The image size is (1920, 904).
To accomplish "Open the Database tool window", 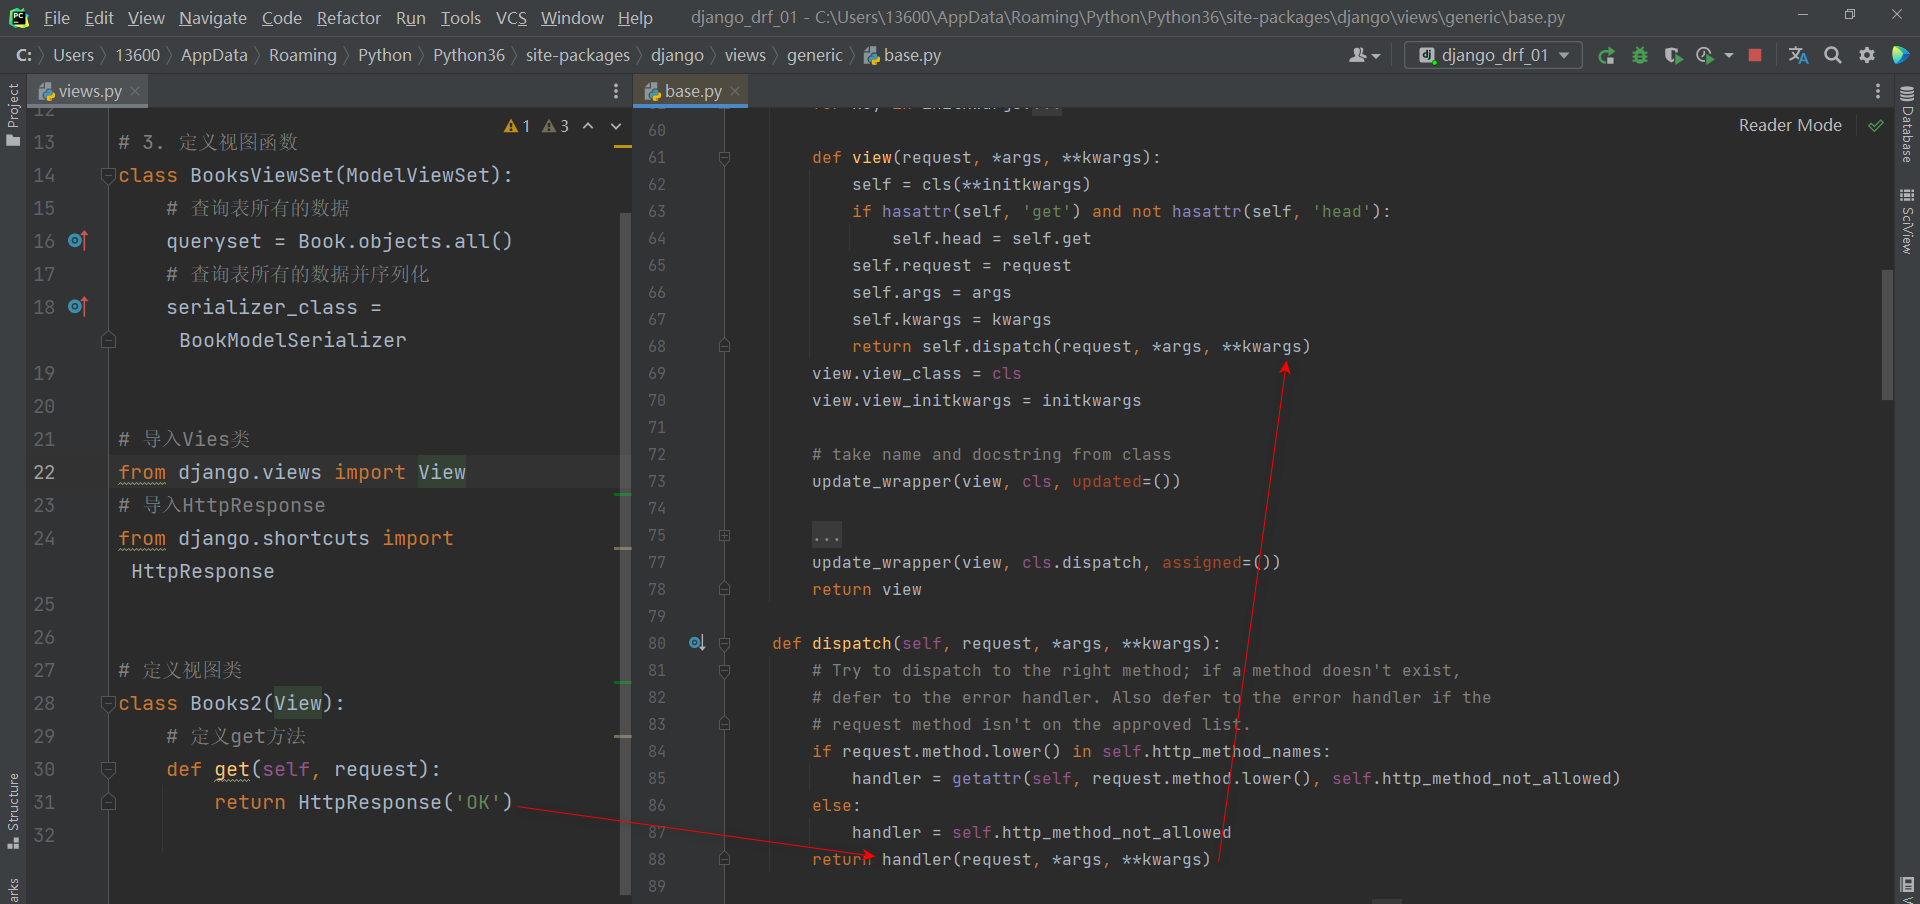I will pos(1907,125).
